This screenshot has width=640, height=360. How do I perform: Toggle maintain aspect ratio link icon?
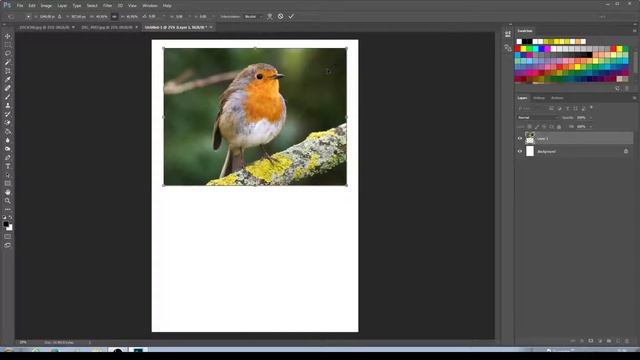tap(114, 17)
